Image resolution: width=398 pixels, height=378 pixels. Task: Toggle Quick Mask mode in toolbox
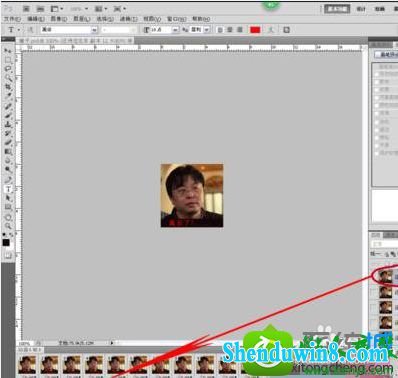click(x=8, y=256)
